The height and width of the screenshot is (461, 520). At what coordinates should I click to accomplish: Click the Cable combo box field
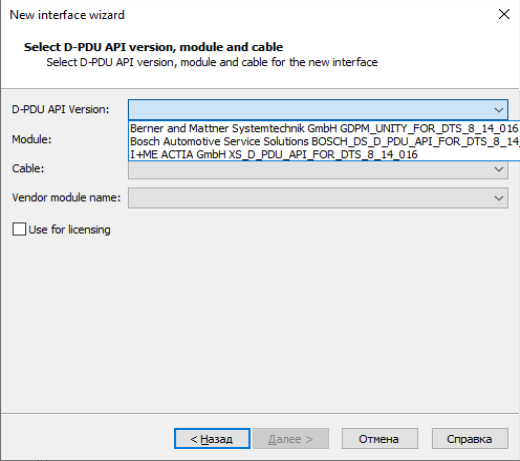click(318, 170)
